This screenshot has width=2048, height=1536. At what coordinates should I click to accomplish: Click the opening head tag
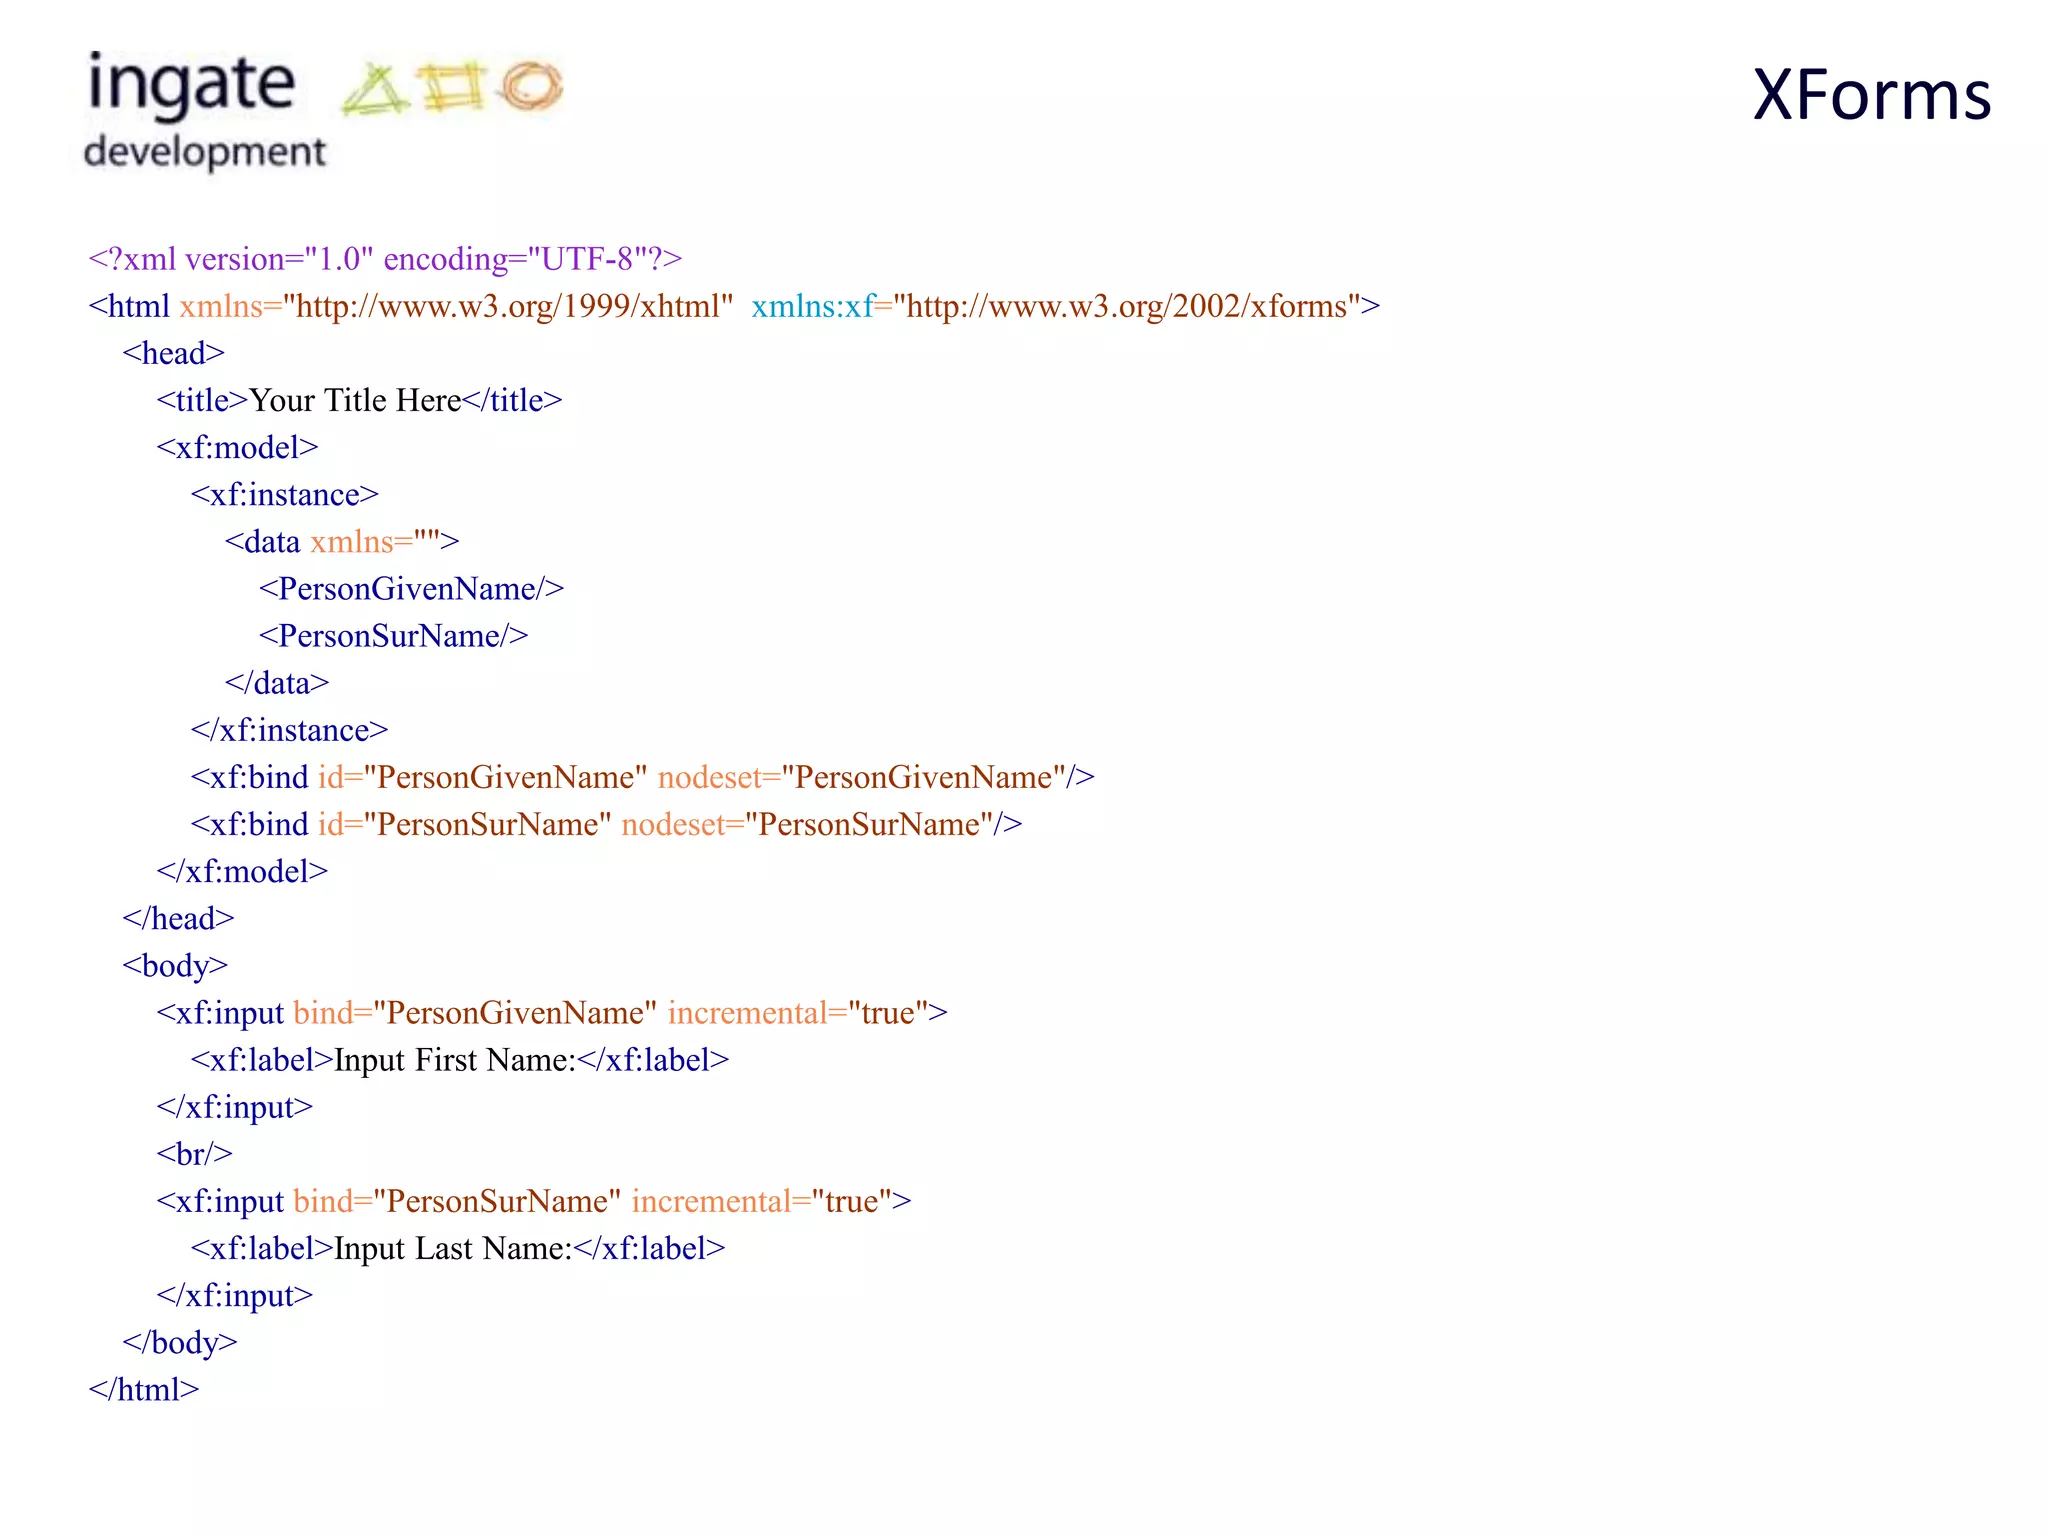[173, 353]
